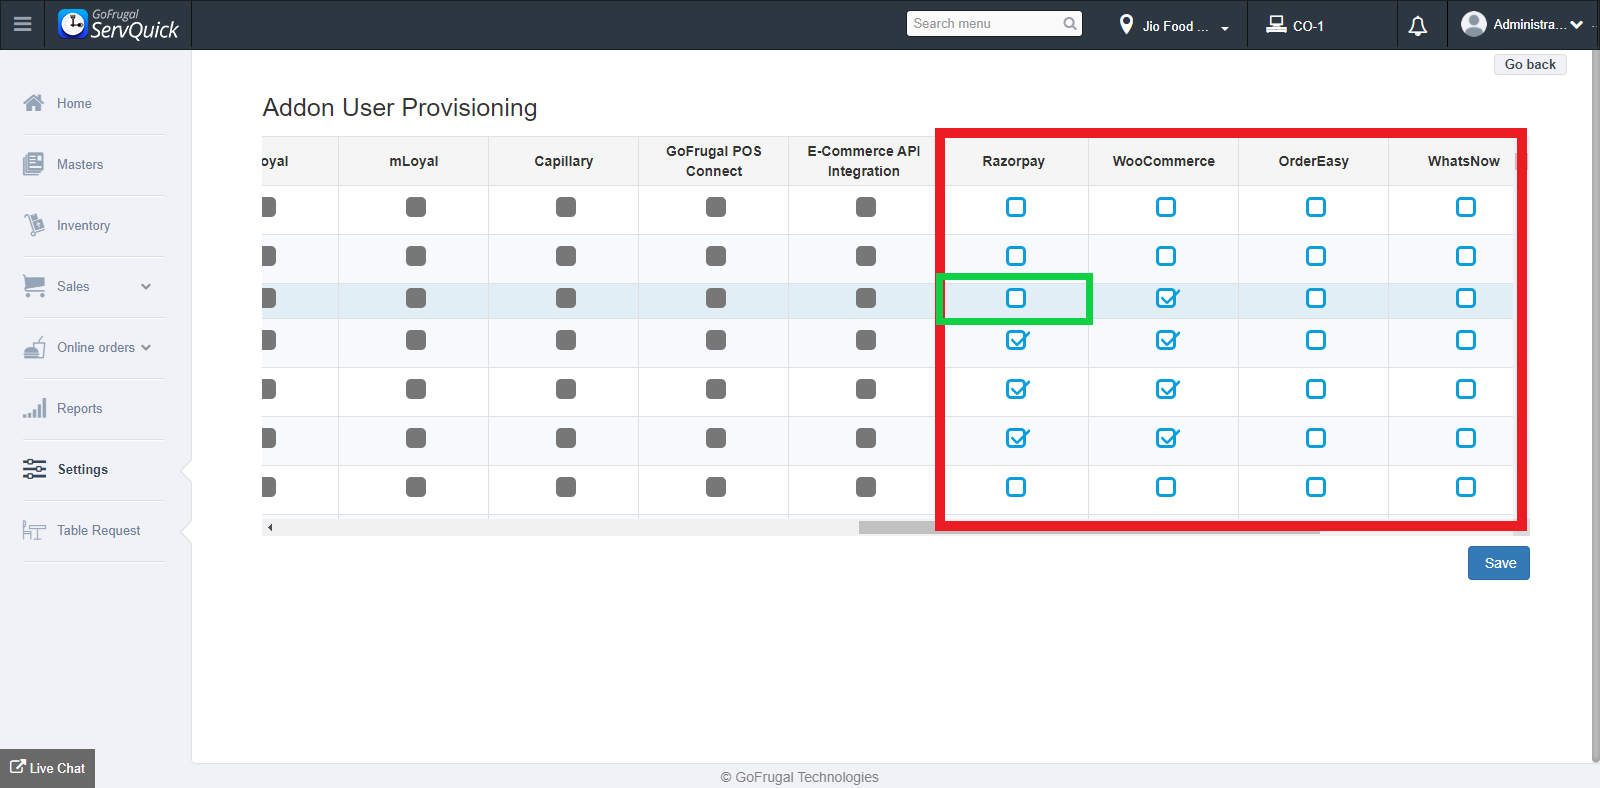Screen dimensions: 1600x788
Task: Go to Home via house icon
Action: tap(34, 103)
